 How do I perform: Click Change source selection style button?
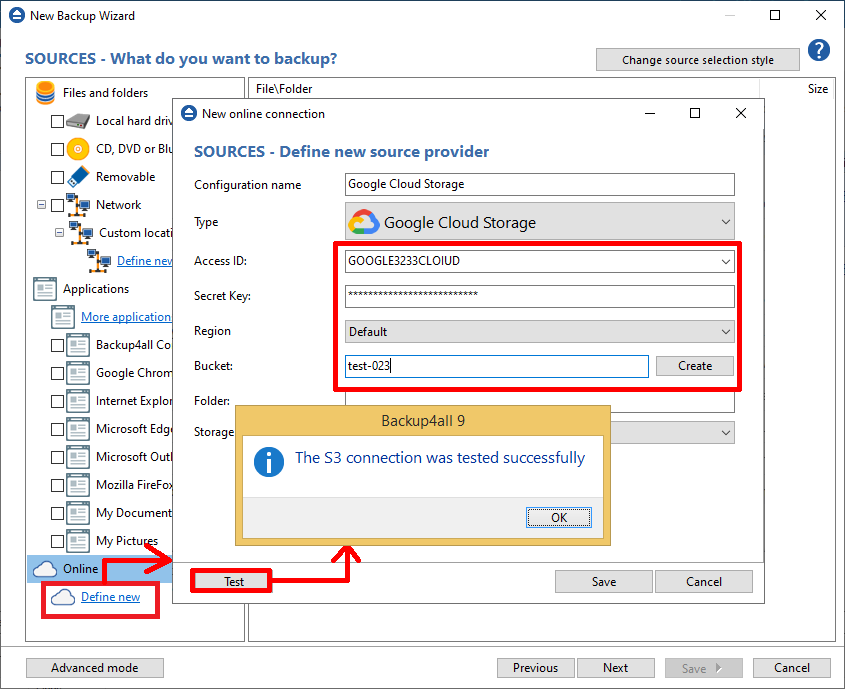coord(697,60)
